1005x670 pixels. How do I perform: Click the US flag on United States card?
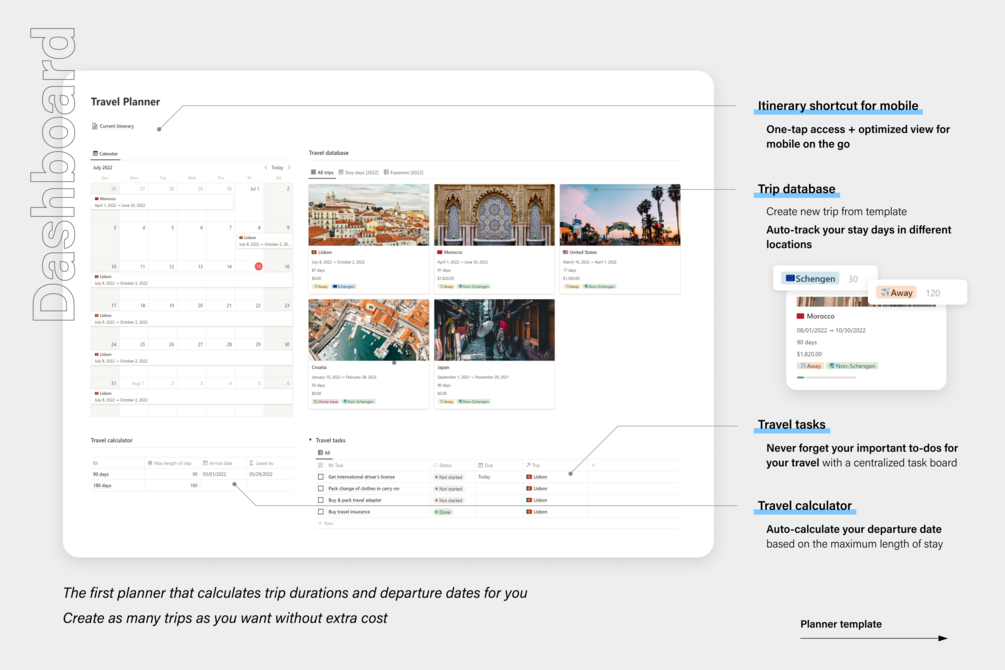point(565,253)
